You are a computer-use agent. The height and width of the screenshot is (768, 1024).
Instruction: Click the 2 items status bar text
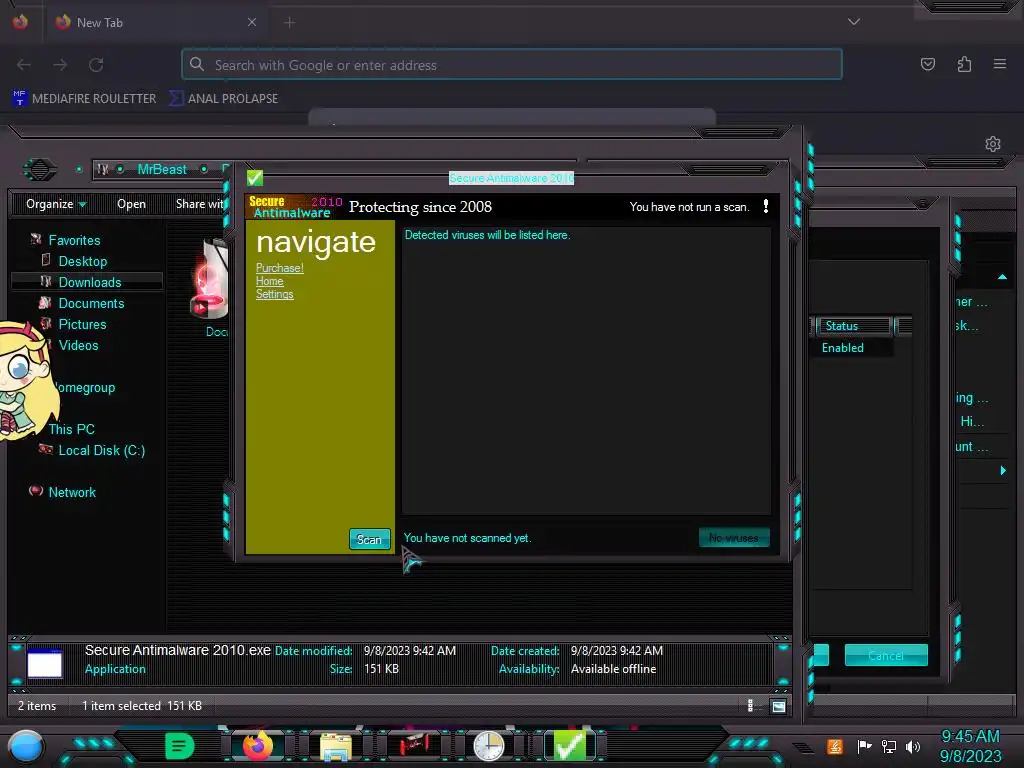point(37,706)
